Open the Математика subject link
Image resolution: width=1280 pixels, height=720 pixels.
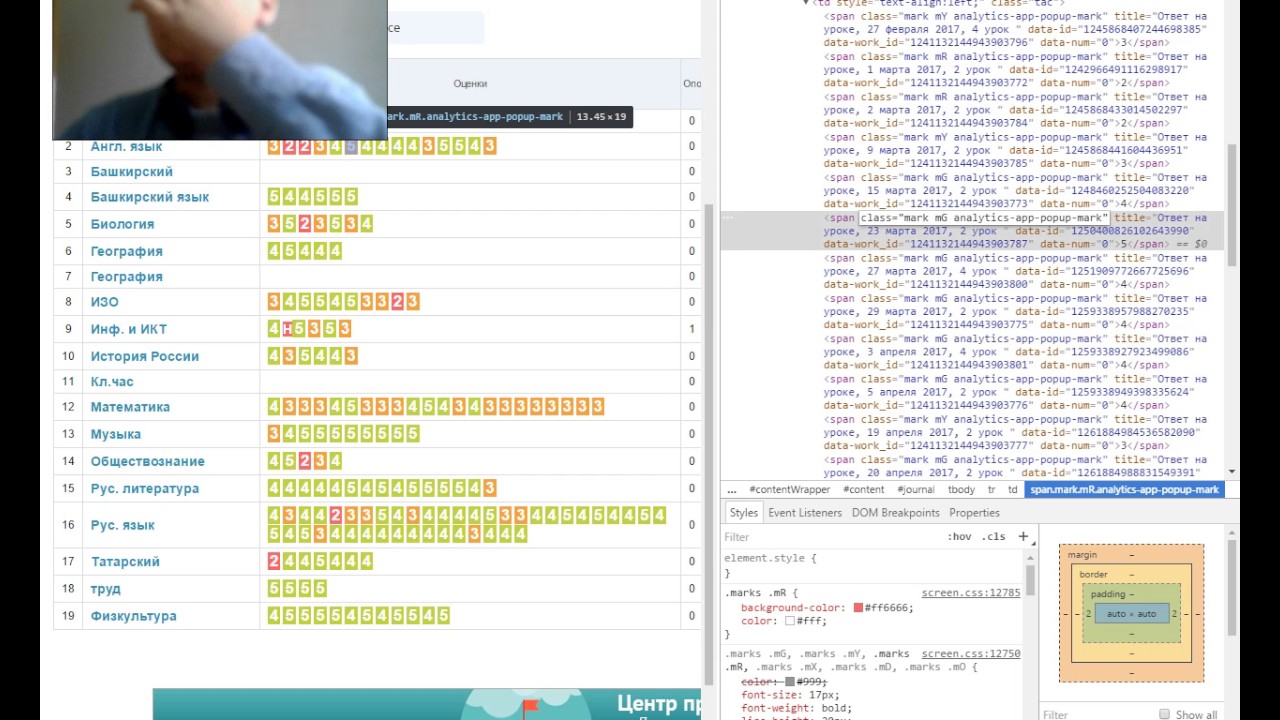[x=130, y=407]
